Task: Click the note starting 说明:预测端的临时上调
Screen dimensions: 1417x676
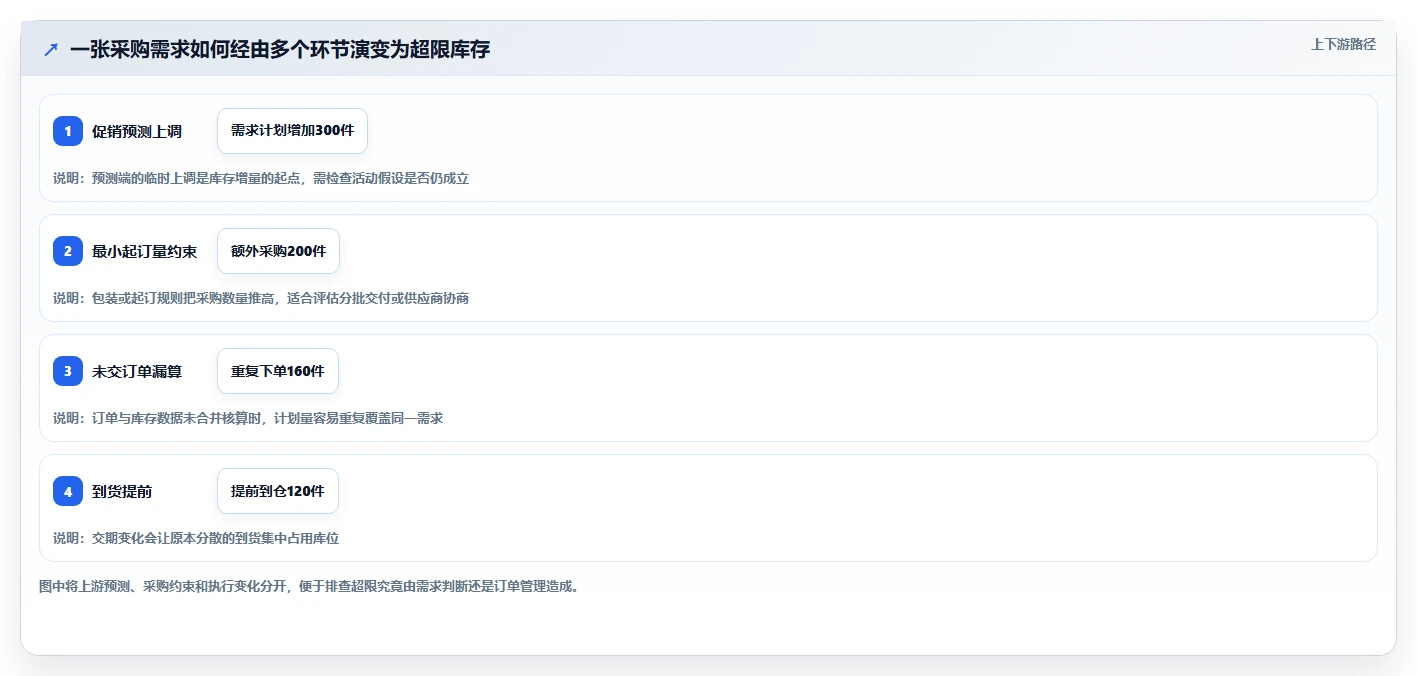Action: [x=261, y=178]
